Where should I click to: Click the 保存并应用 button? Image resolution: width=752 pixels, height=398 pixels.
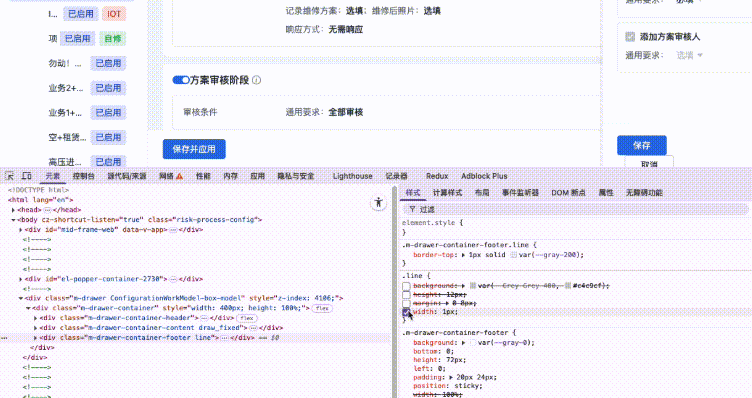click(194, 149)
